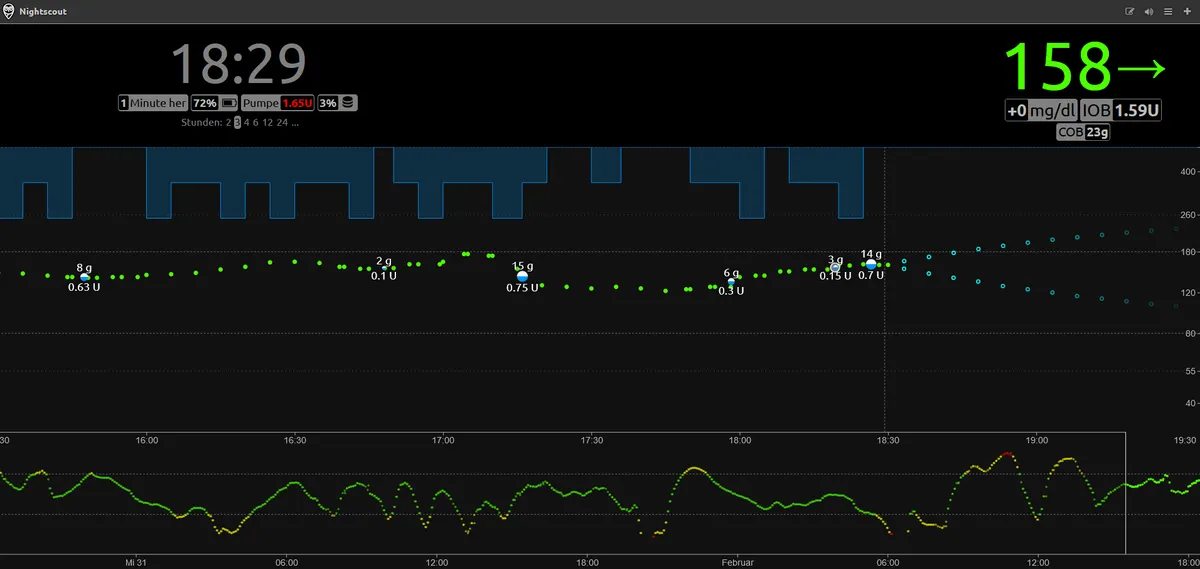The height and width of the screenshot is (569, 1200).
Task: Click the Februar label on overview axis
Action: [737, 562]
